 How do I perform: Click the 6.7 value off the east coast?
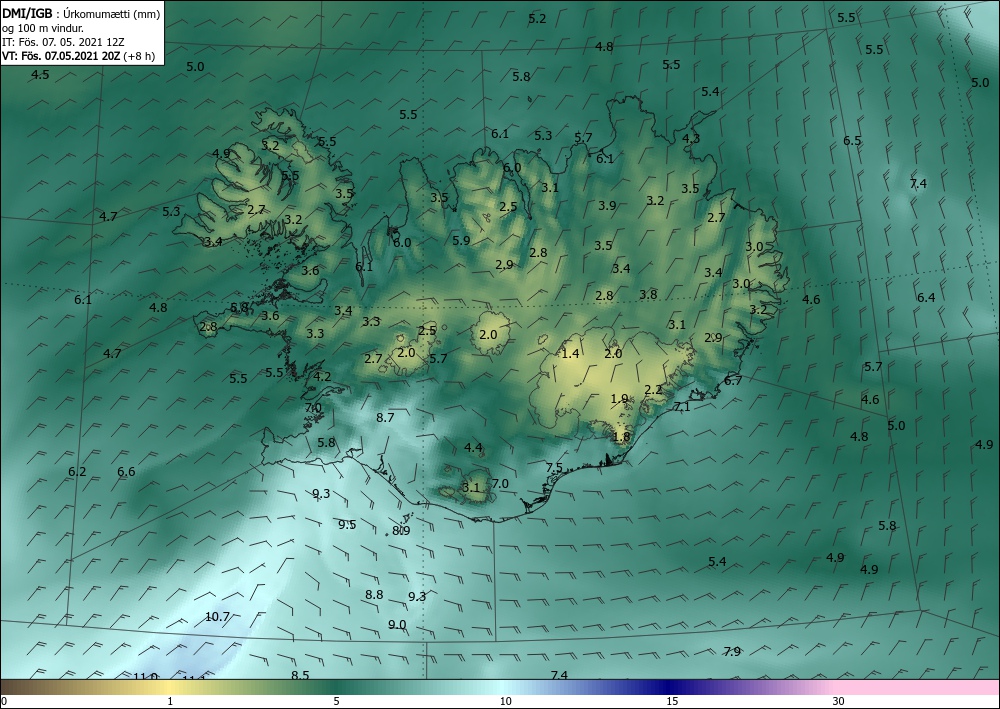pos(733,381)
